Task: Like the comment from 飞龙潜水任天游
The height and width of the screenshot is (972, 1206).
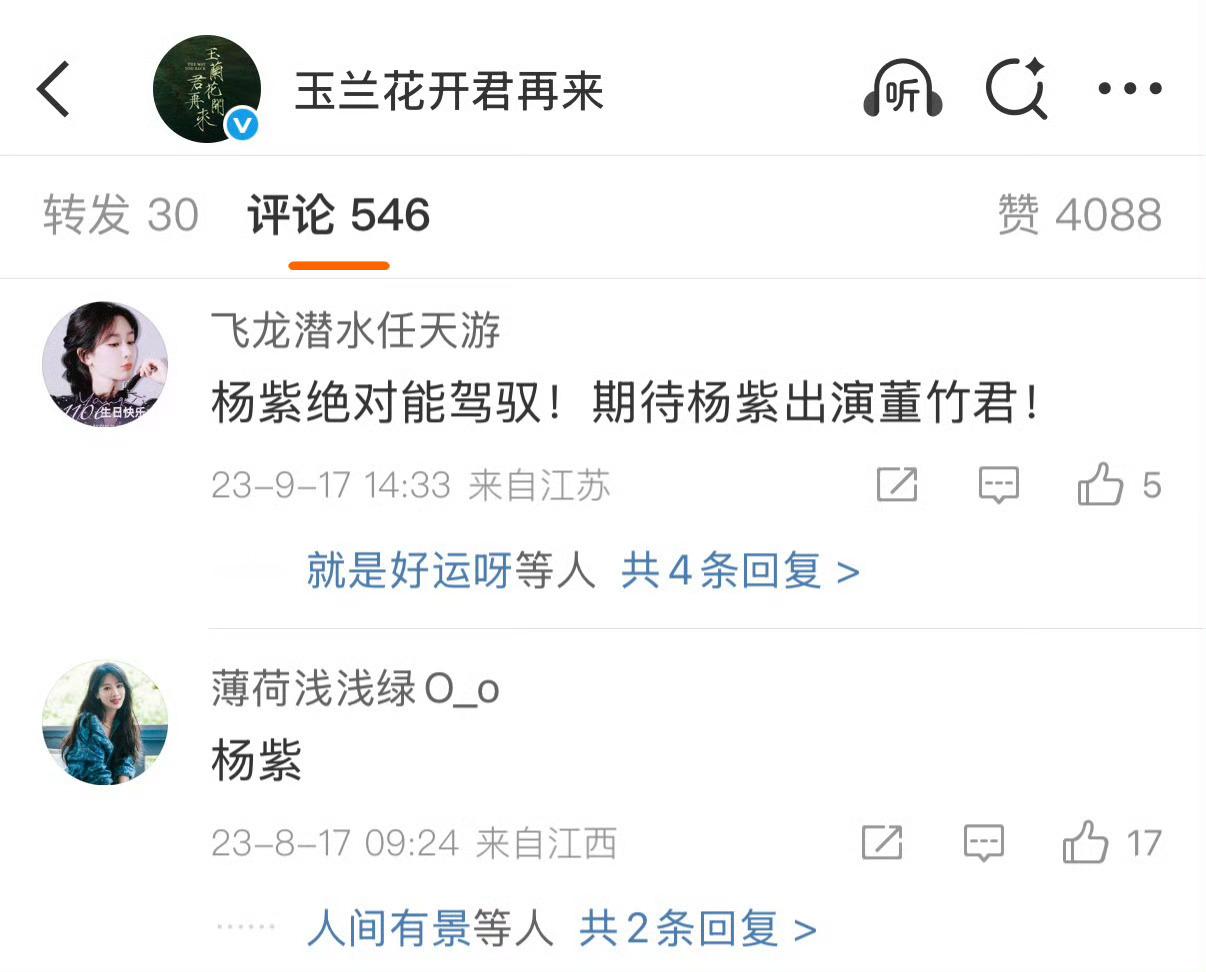Action: 1120,485
